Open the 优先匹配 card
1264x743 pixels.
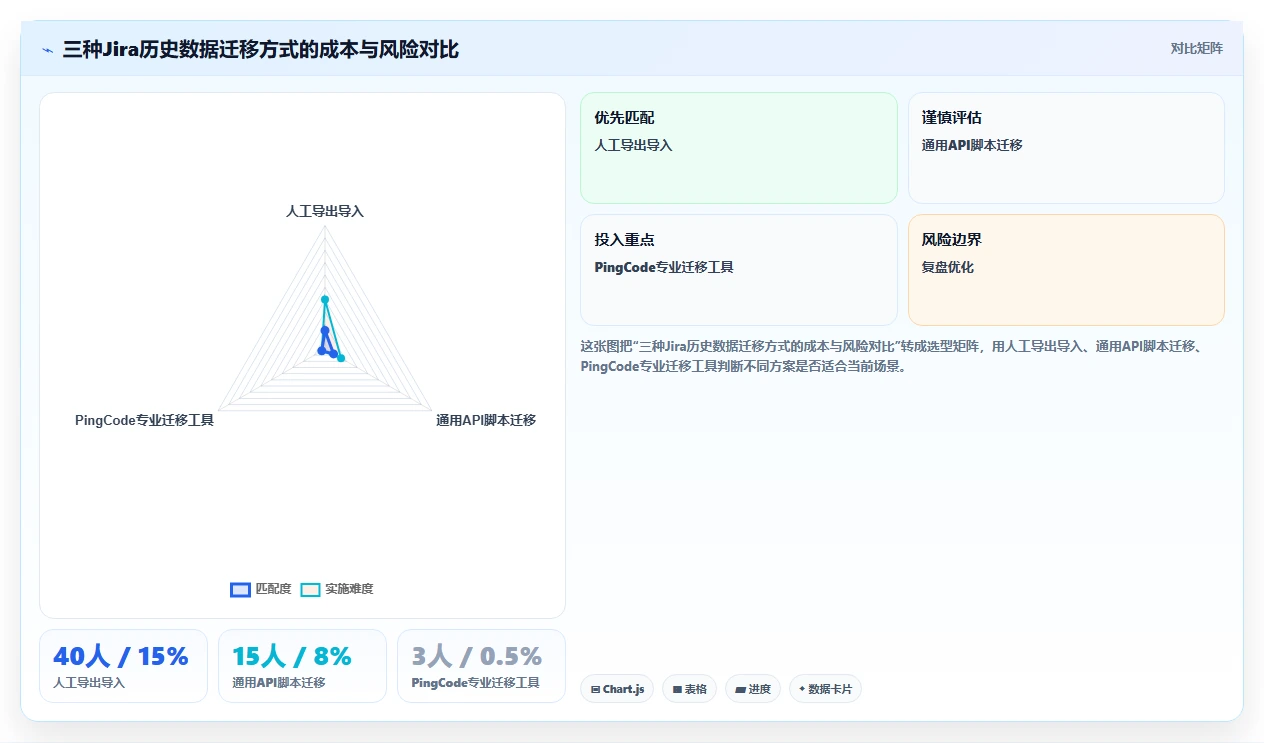coord(739,148)
